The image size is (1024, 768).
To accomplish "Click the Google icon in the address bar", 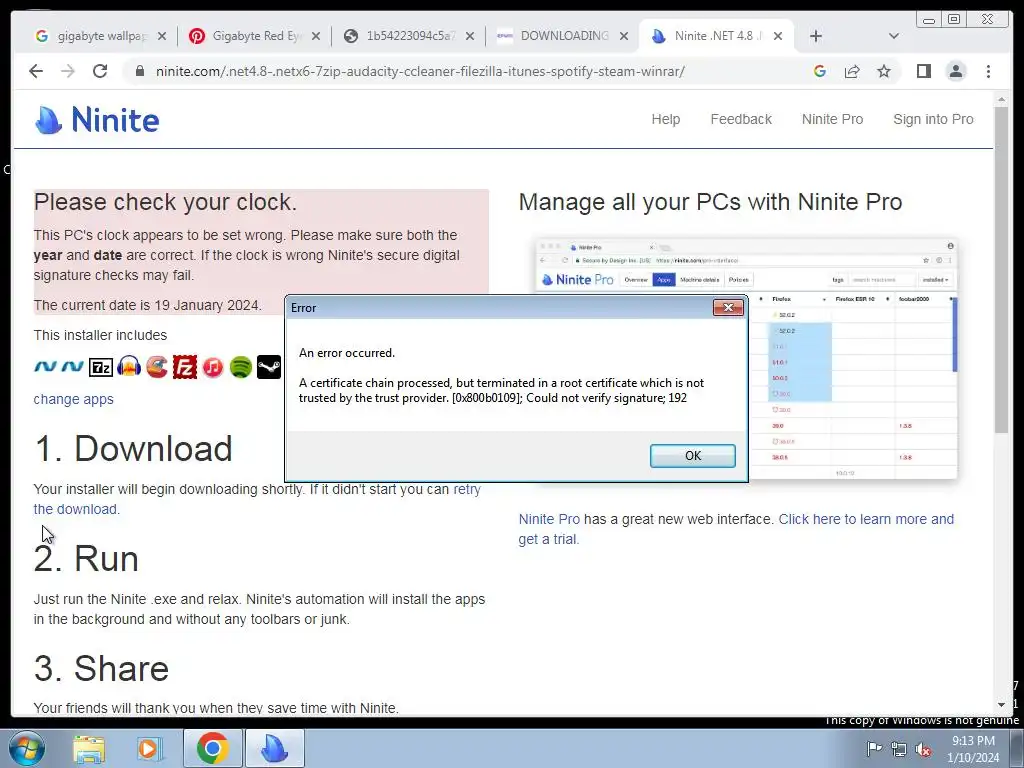I will 820,71.
